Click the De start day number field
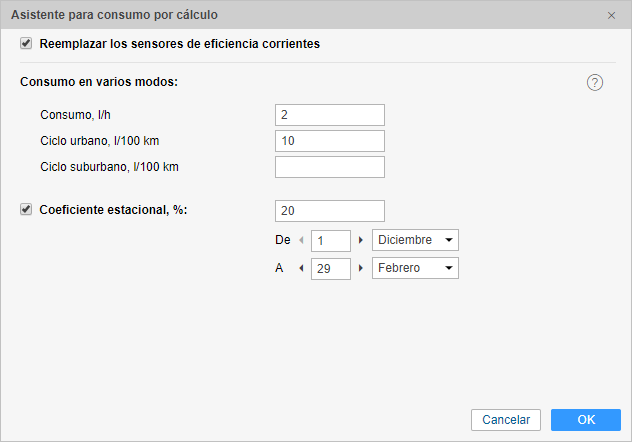This screenshot has width=632, height=442. tap(331, 241)
